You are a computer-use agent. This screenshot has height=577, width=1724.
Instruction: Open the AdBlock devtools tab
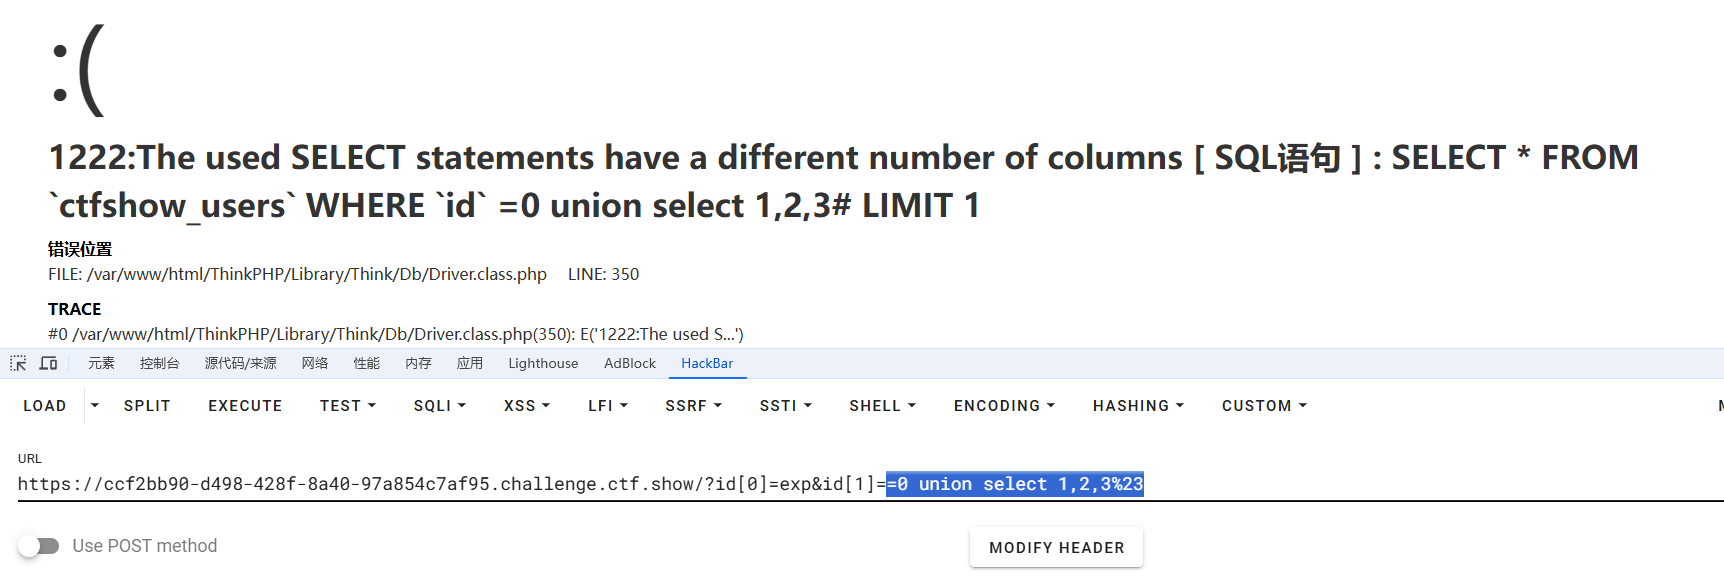click(630, 363)
